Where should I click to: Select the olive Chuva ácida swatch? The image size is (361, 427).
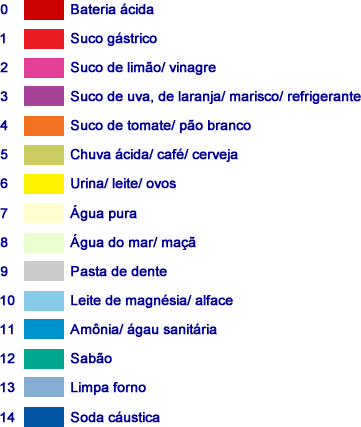point(44,155)
